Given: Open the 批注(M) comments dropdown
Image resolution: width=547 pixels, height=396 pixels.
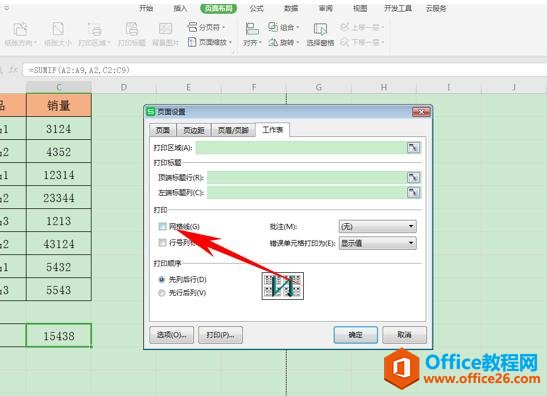Looking at the screenshot, I should 377,226.
